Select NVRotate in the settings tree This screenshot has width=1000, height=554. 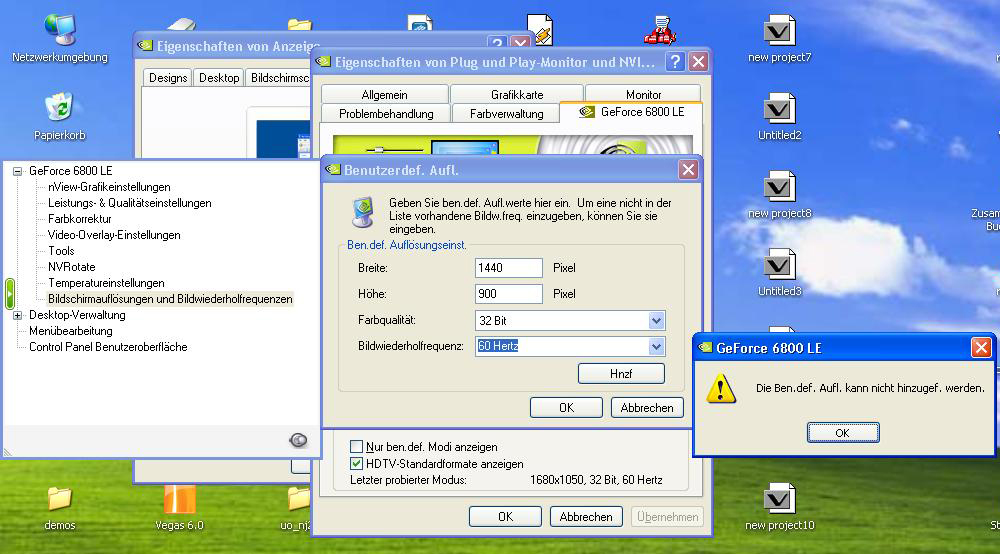tap(71, 267)
